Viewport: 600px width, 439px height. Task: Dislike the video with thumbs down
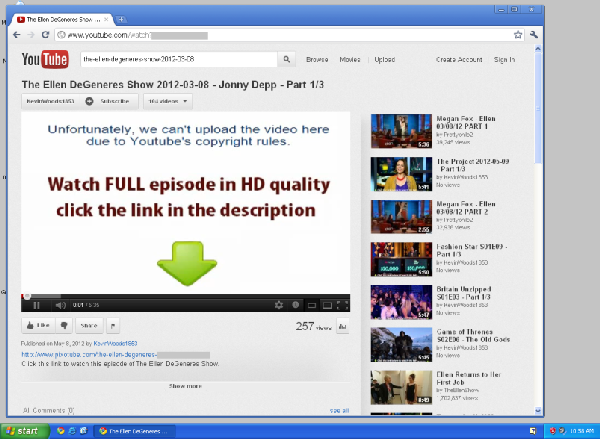click(x=64, y=325)
